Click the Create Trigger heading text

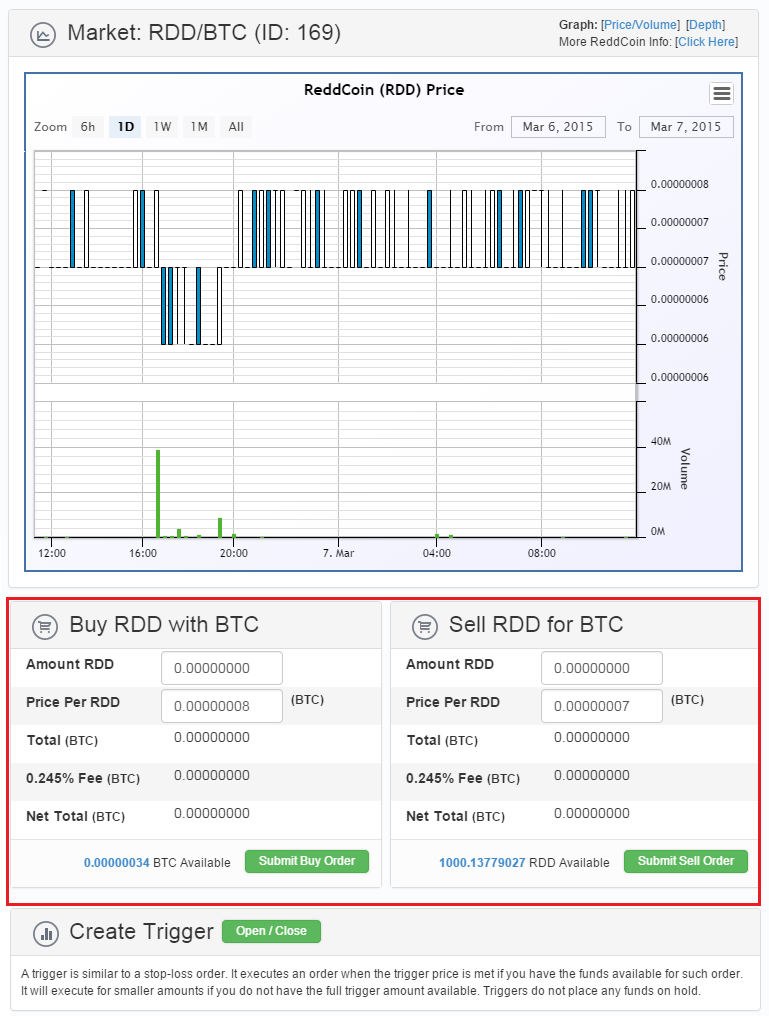click(142, 932)
